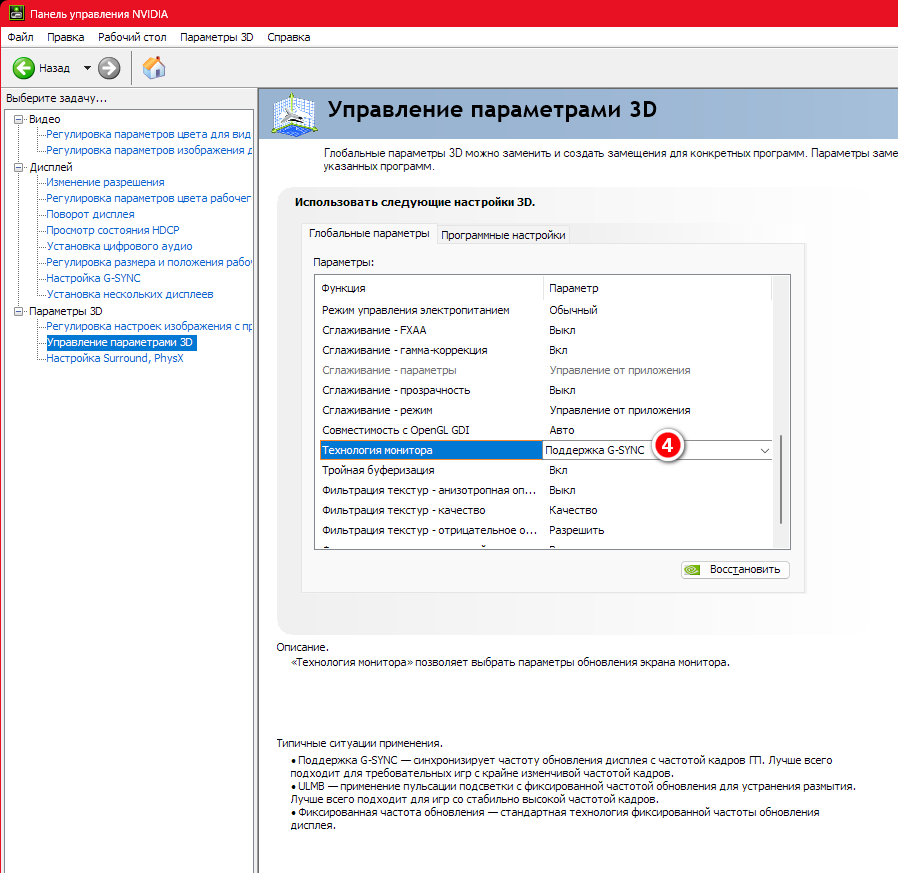The image size is (898, 873).
Task: Collapse the Дисплей tree node
Action: tap(19, 167)
